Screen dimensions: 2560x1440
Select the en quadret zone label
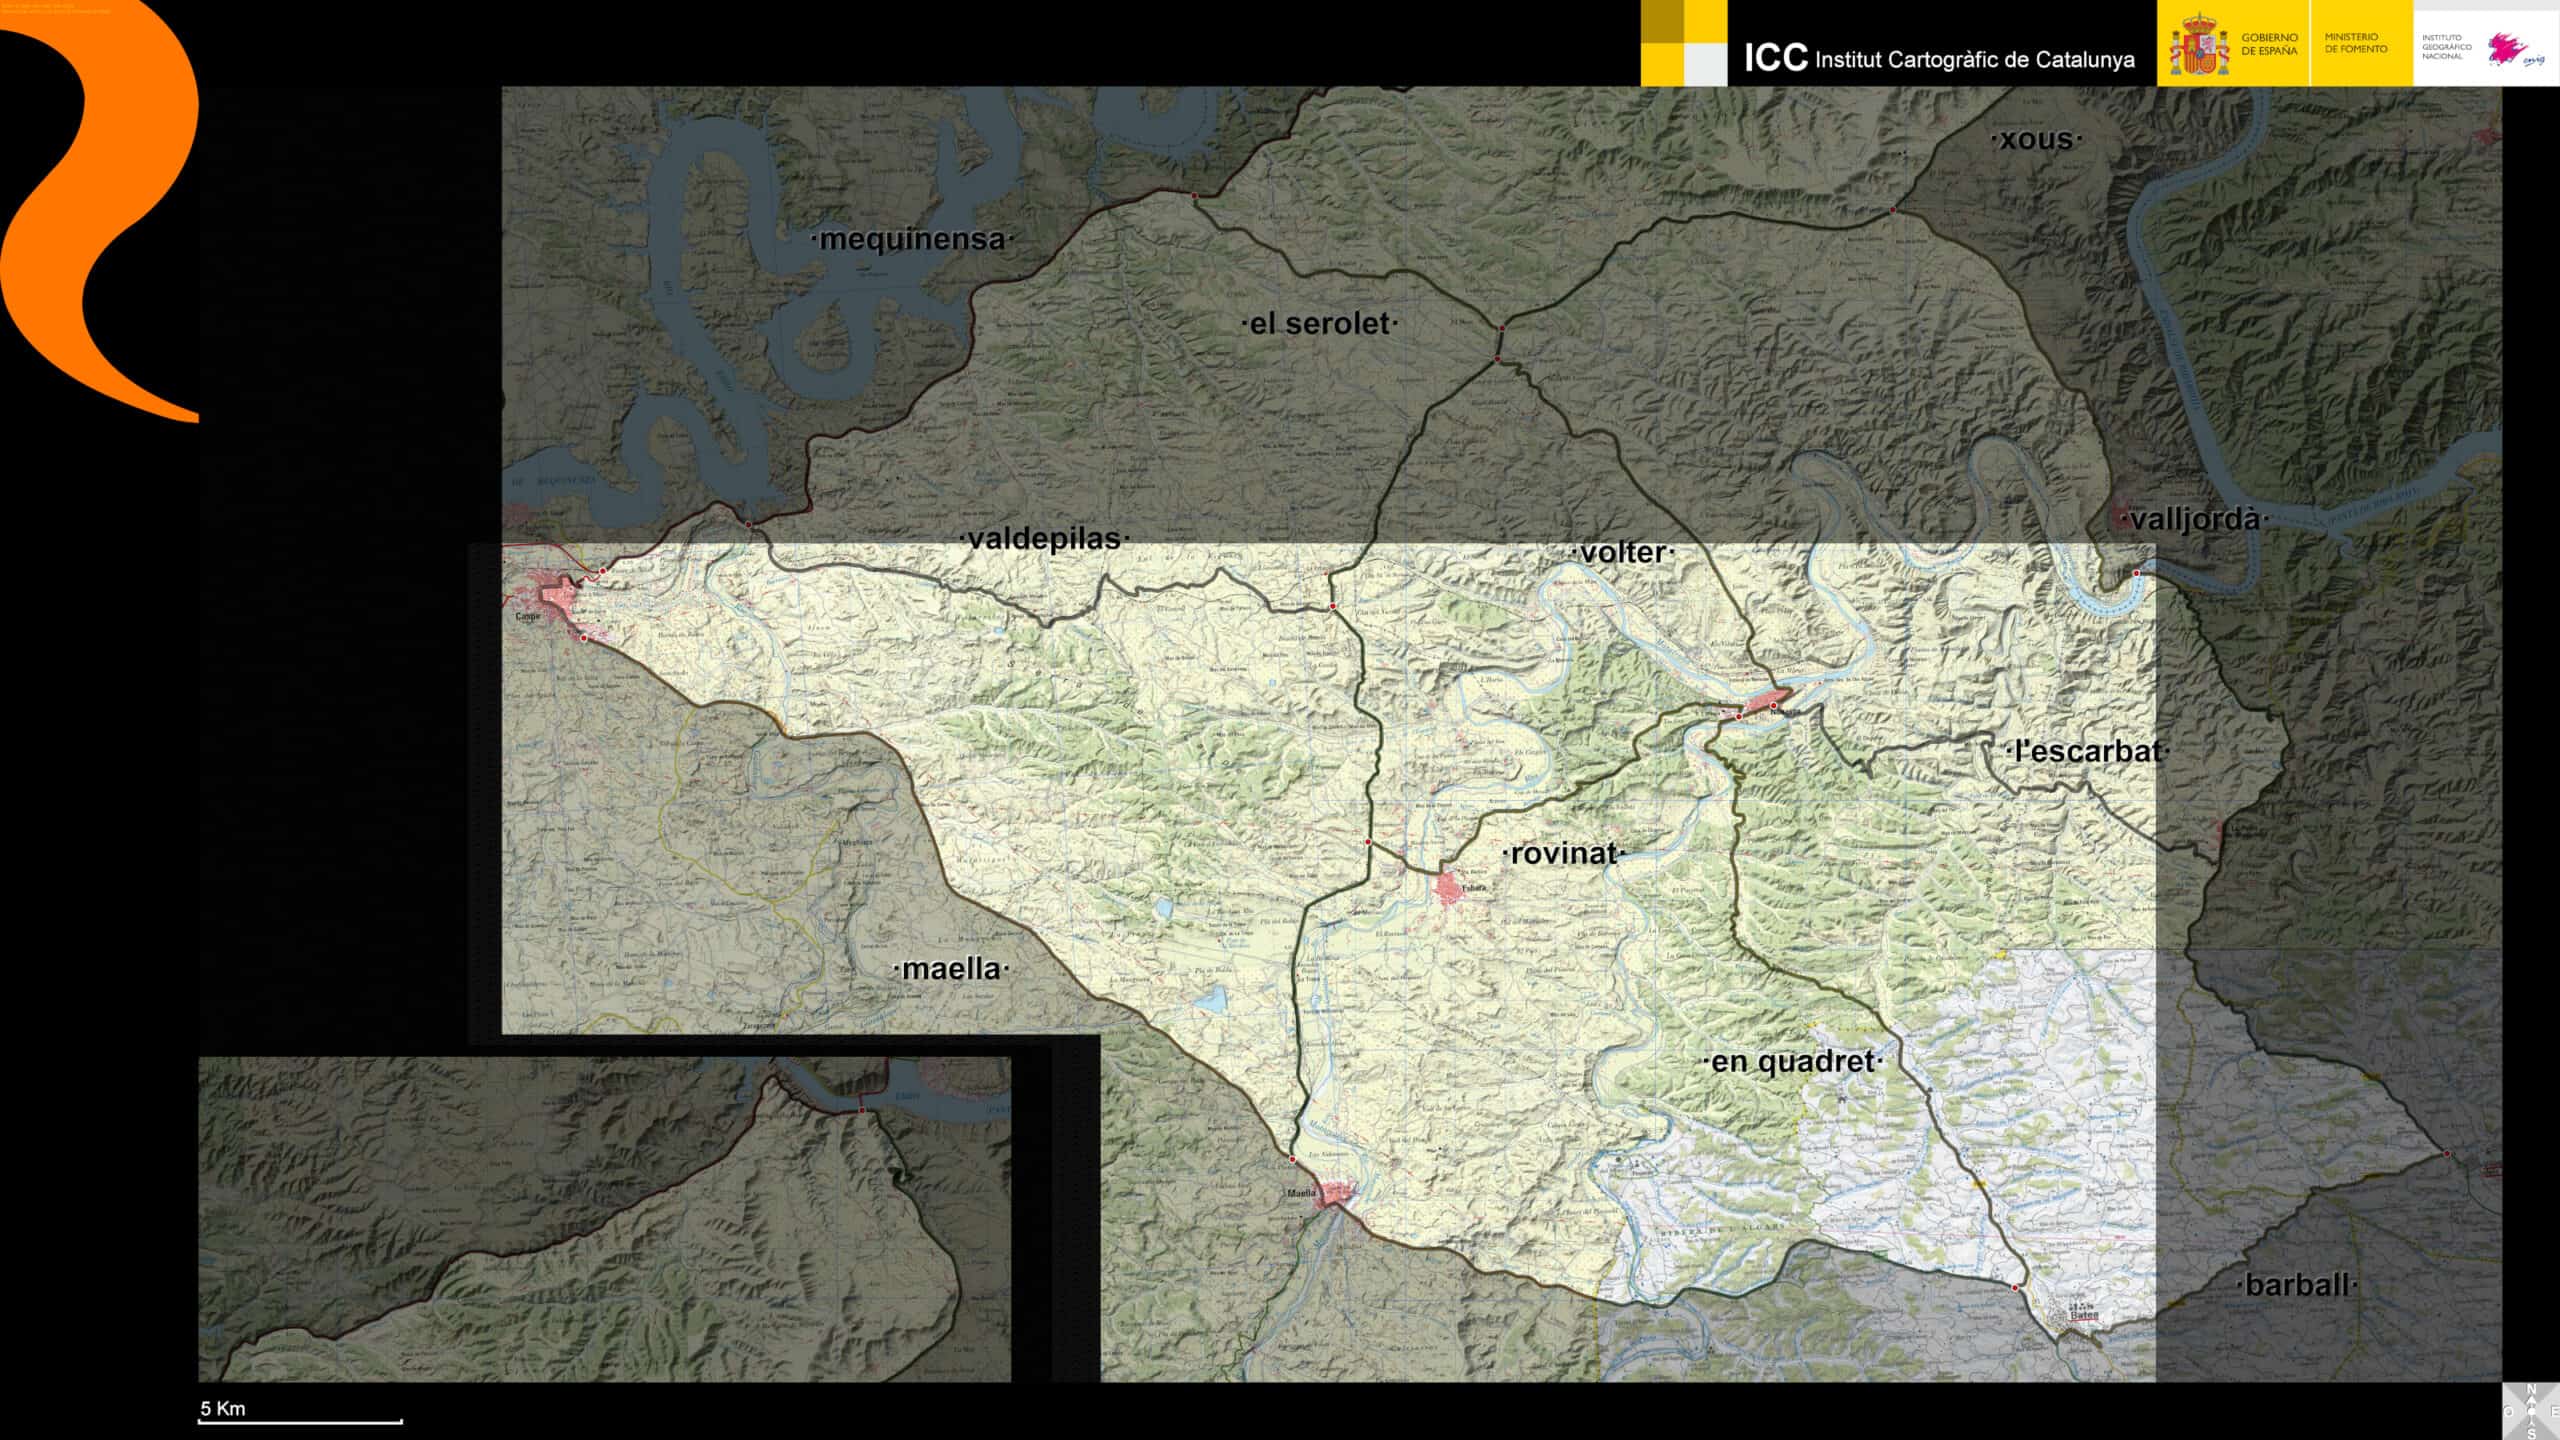pos(1792,1062)
